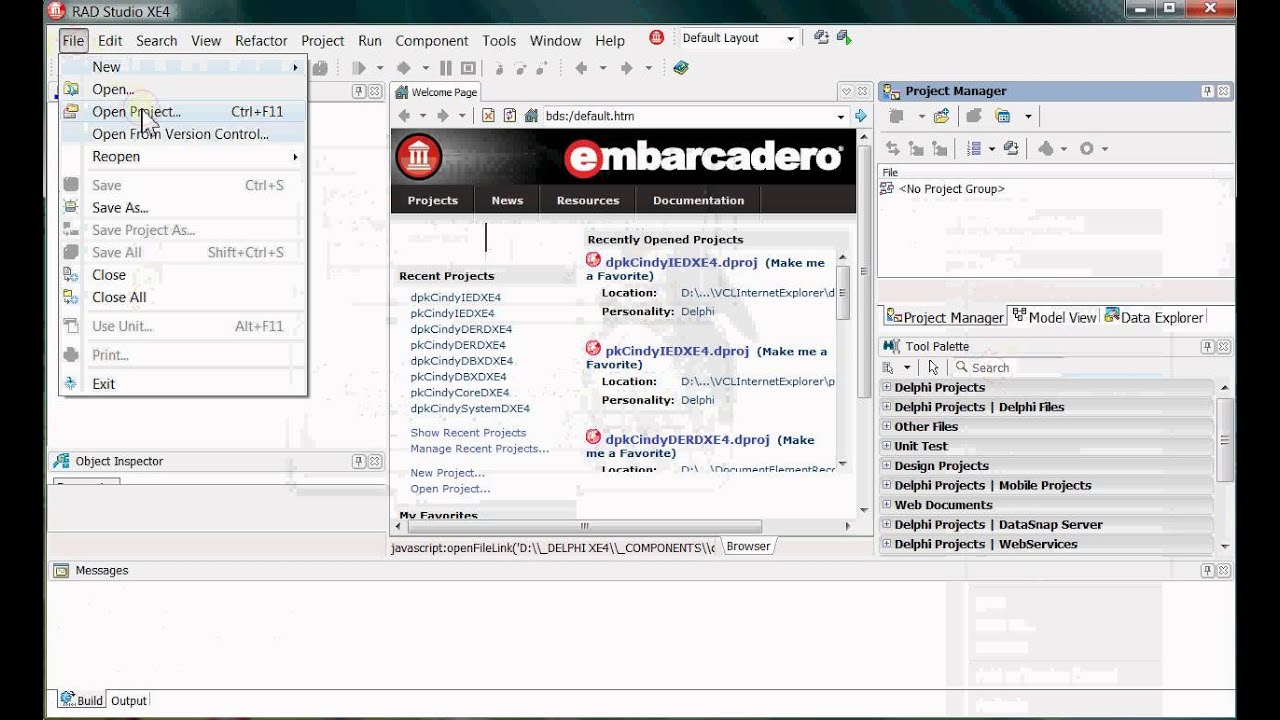
Task: Pin the Object Inspector panel
Action: pos(359,461)
